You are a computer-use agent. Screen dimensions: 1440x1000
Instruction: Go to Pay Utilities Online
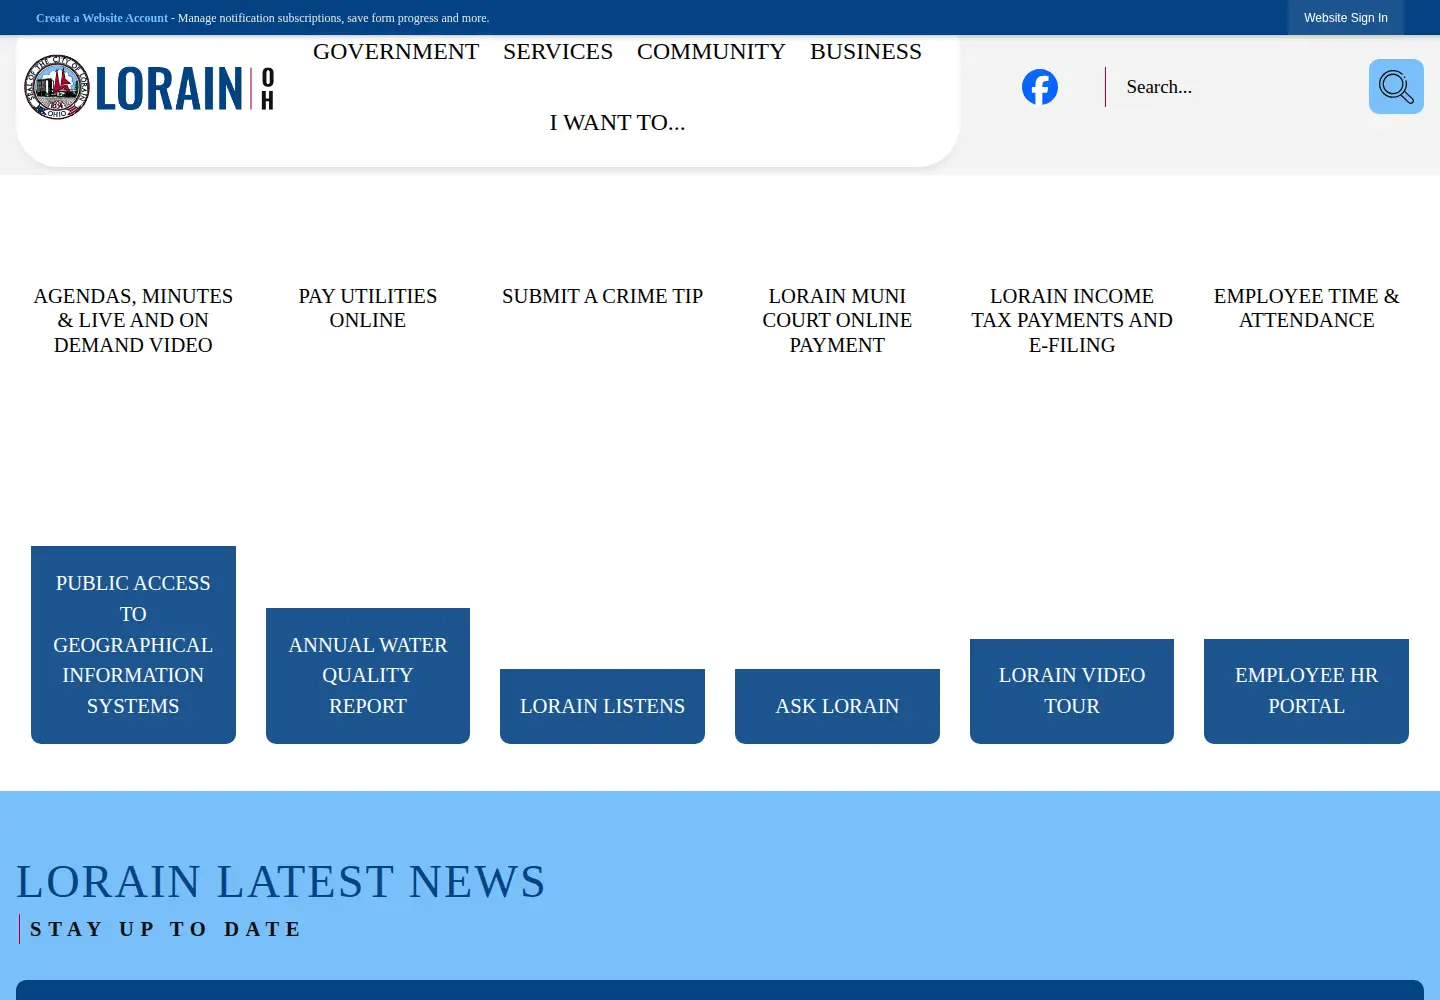(368, 308)
